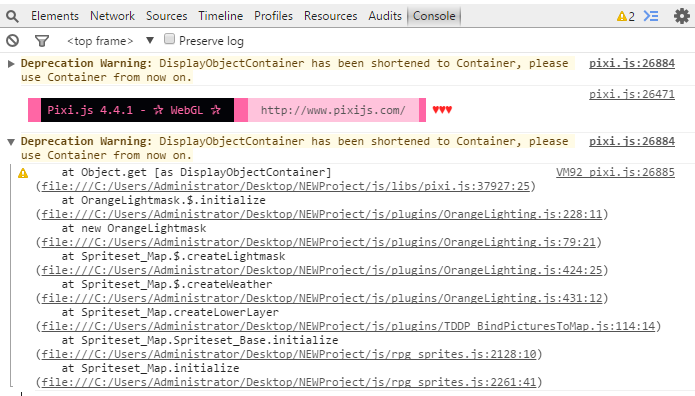The width and height of the screenshot is (695, 396).
Task: Open the Timeline tab
Action: [220, 16]
